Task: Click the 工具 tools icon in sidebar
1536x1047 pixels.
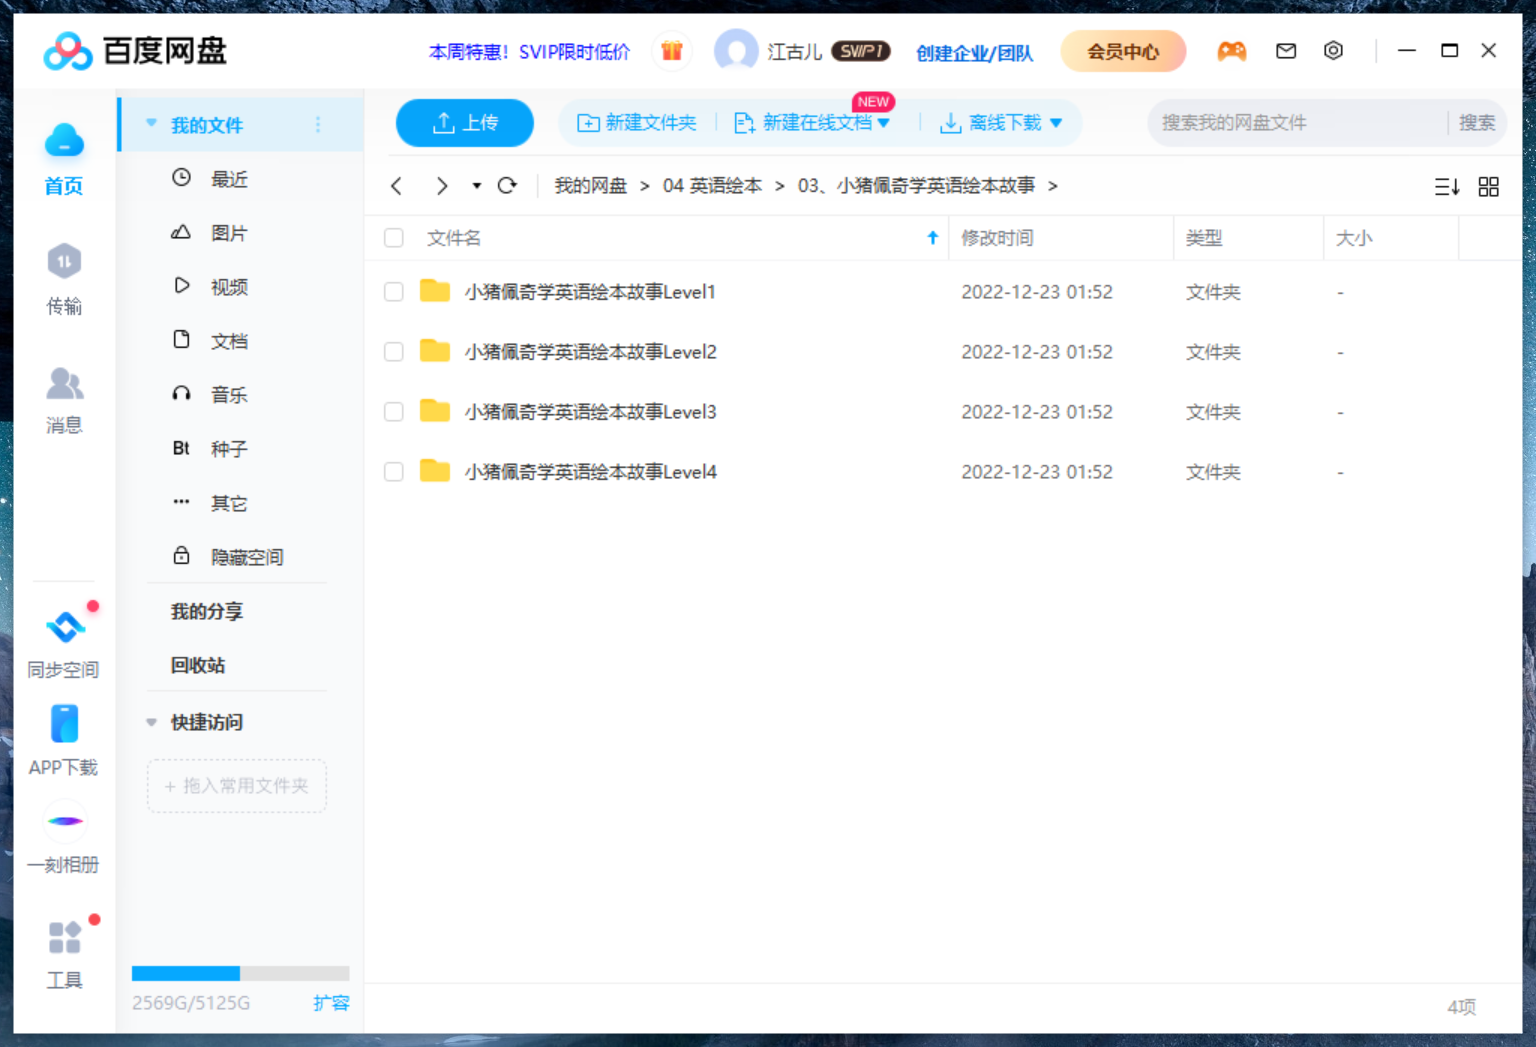Action: [x=63, y=937]
